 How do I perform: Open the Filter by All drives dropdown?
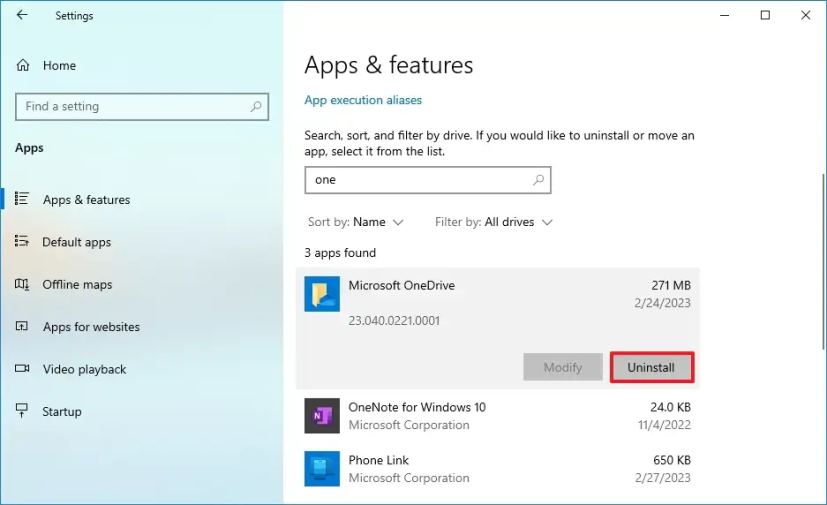point(493,222)
